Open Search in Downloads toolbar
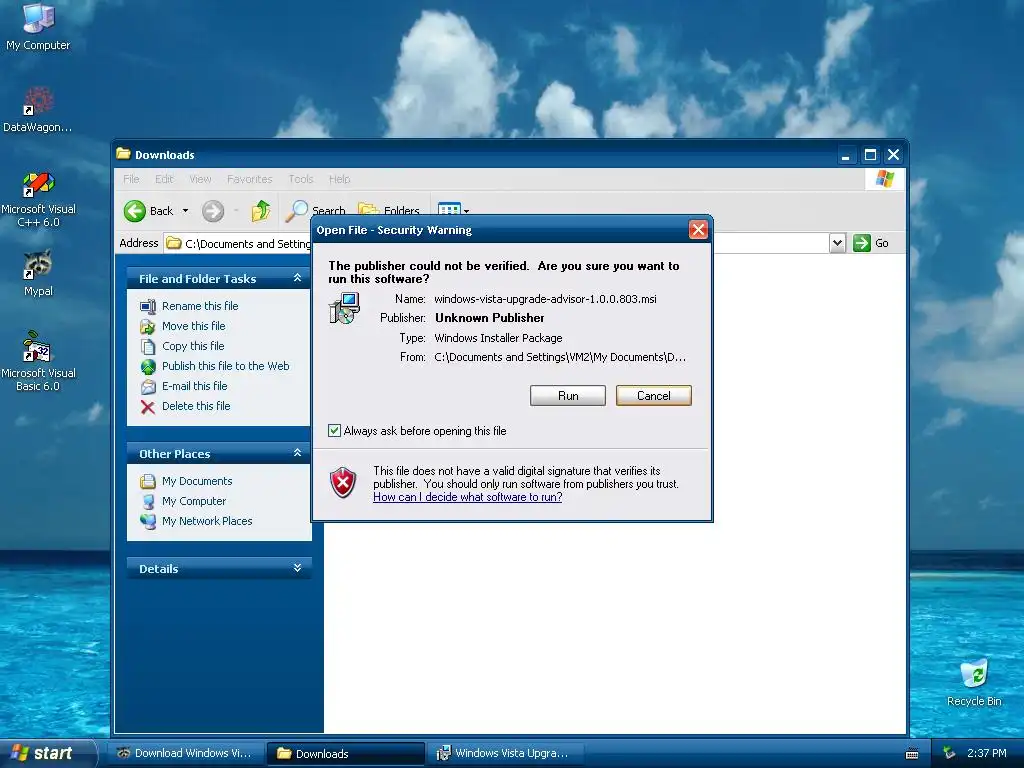The width and height of the screenshot is (1024, 768). point(316,210)
